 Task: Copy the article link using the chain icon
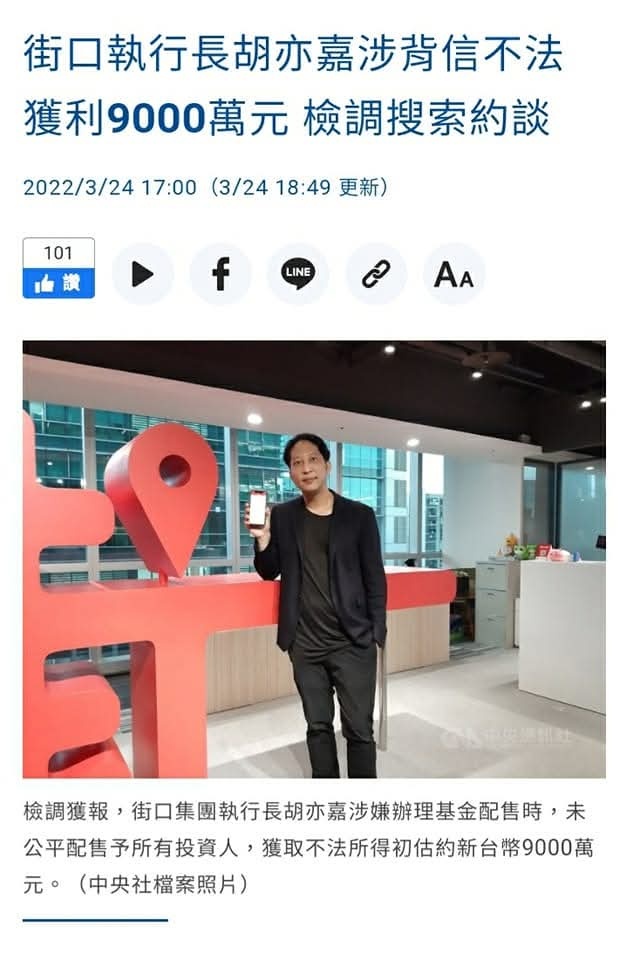pyautogui.click(x=376, y=274)
